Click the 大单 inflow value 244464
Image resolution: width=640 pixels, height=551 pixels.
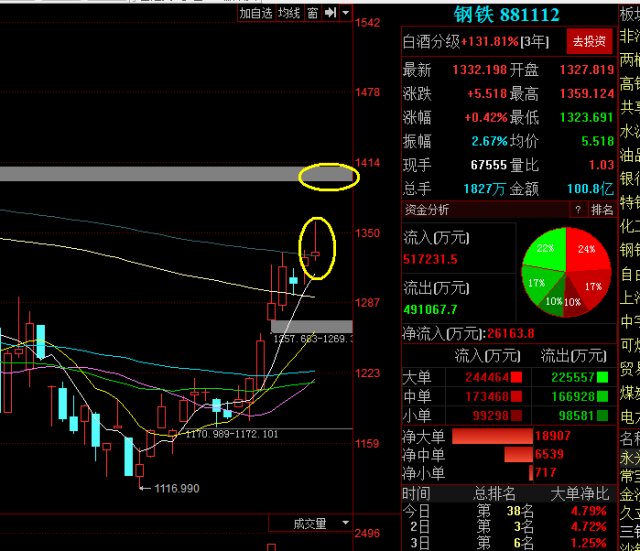487,377
